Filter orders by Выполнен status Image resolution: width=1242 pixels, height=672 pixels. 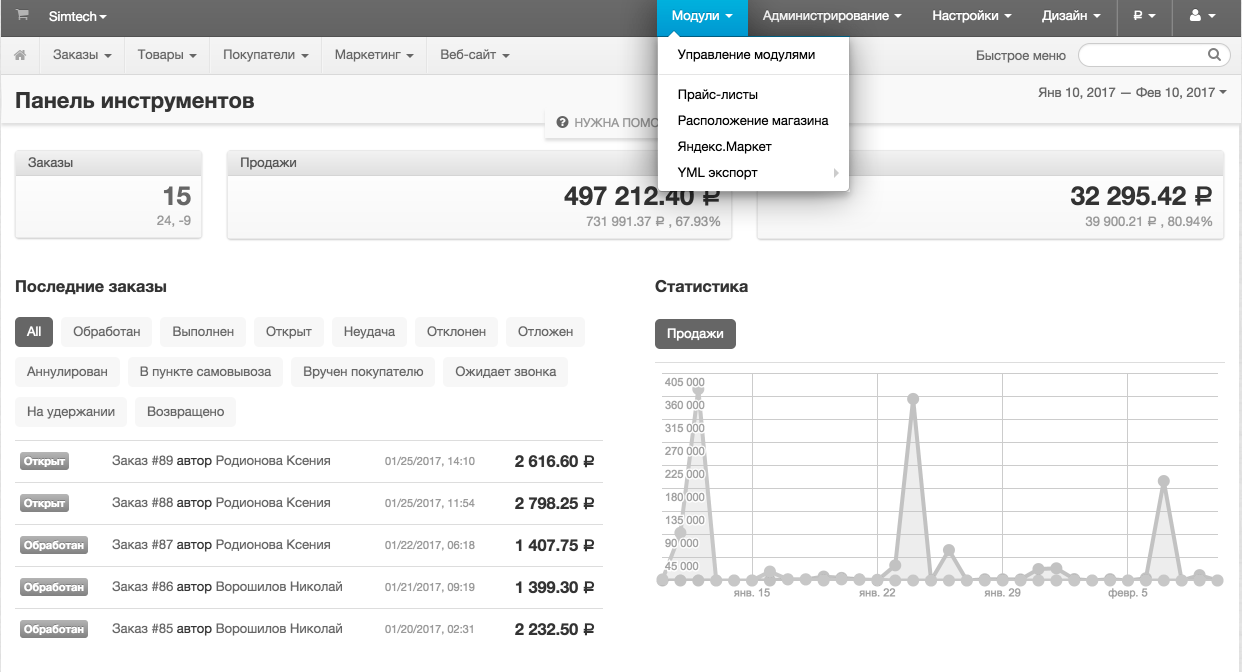tap(203, 332)
